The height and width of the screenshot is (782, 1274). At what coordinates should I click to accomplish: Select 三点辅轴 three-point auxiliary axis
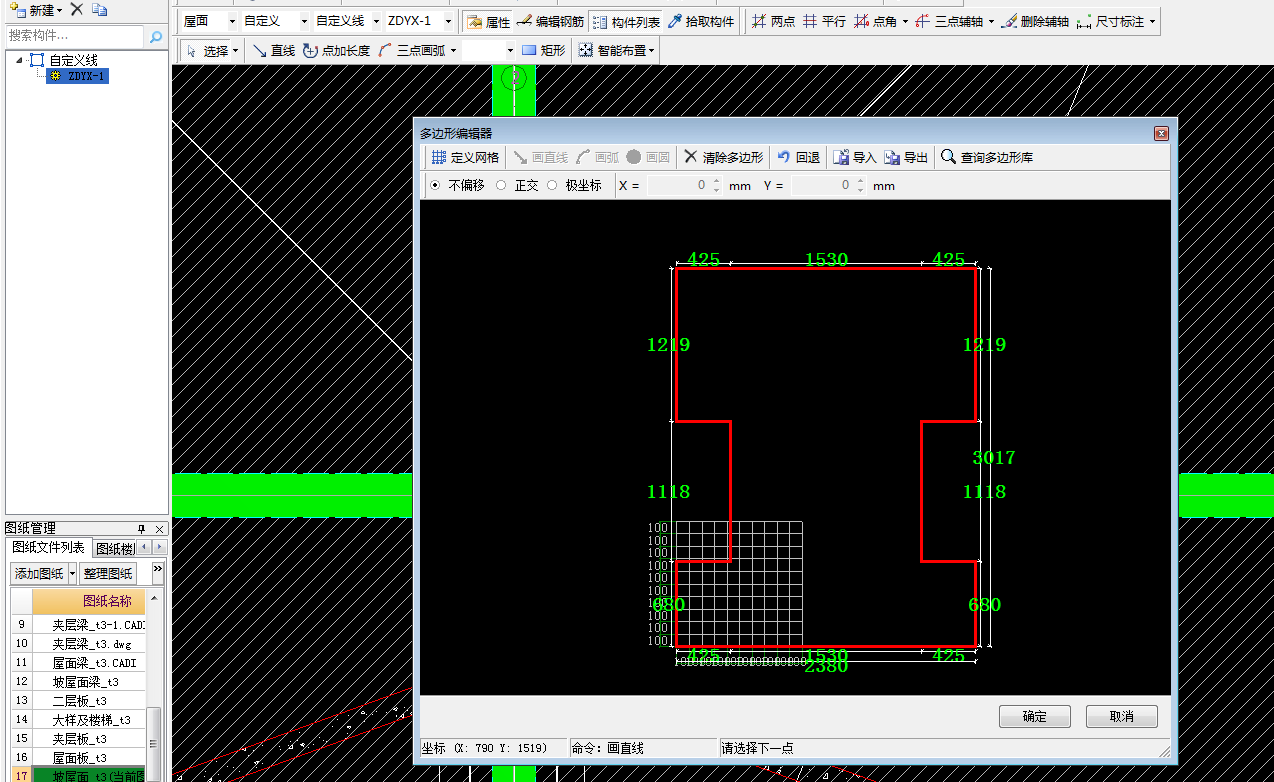tap(949, 21)
